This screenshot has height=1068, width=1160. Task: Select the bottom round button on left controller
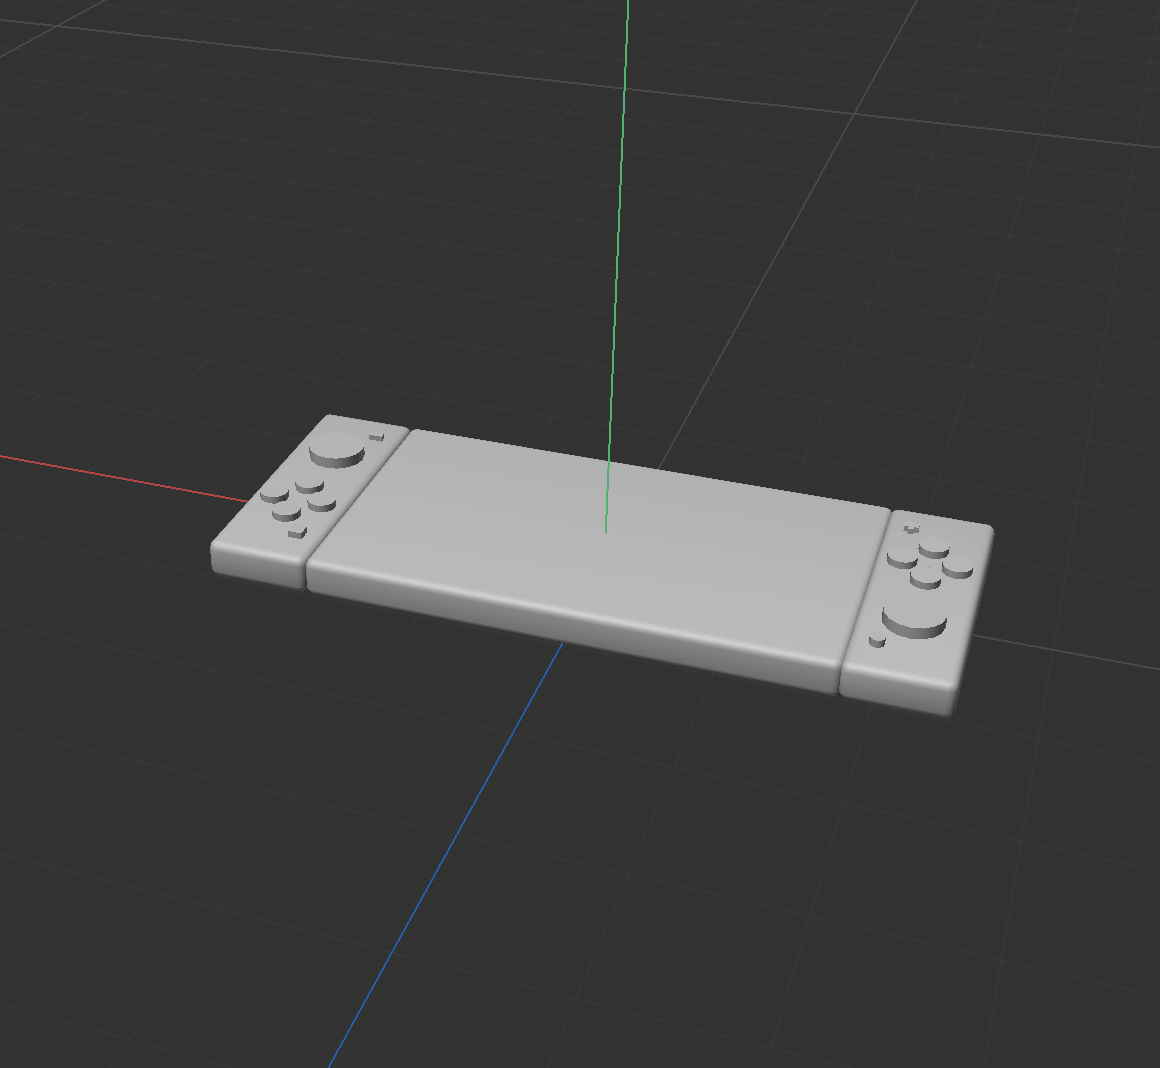click(x=286, y=513)
